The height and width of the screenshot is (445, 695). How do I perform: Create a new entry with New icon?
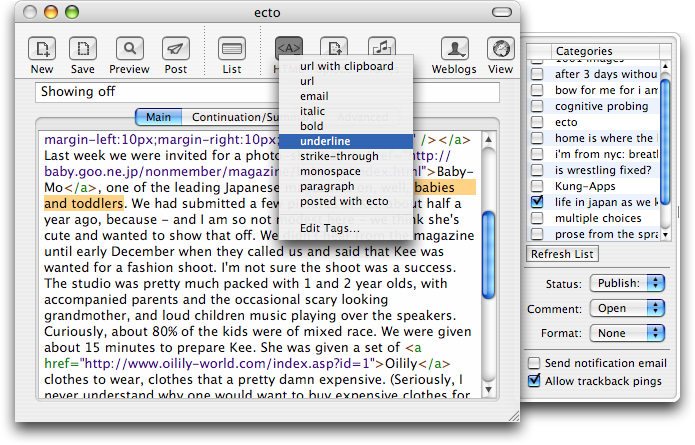coord(42,48)
